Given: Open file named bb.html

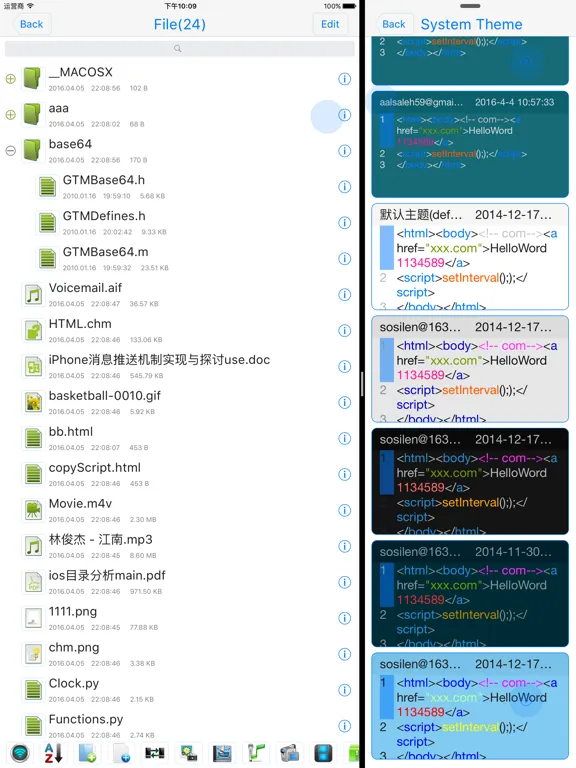Looking at the screenshot, I should click(71, 432).
